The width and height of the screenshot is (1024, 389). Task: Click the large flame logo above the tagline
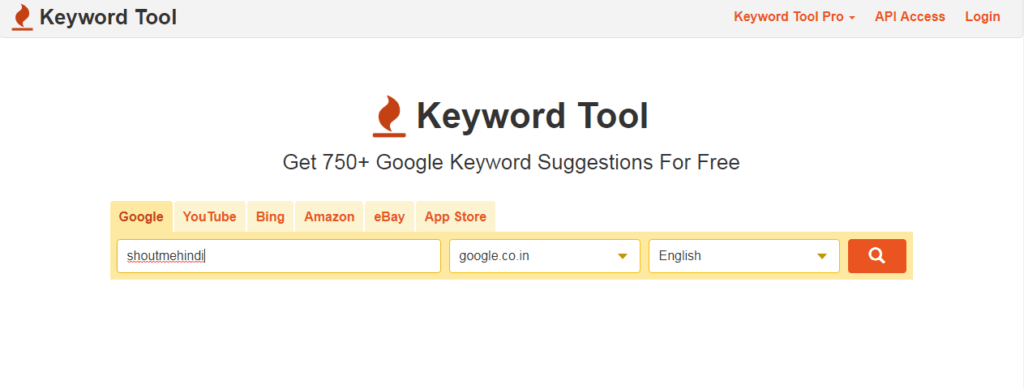pos(389,116)
